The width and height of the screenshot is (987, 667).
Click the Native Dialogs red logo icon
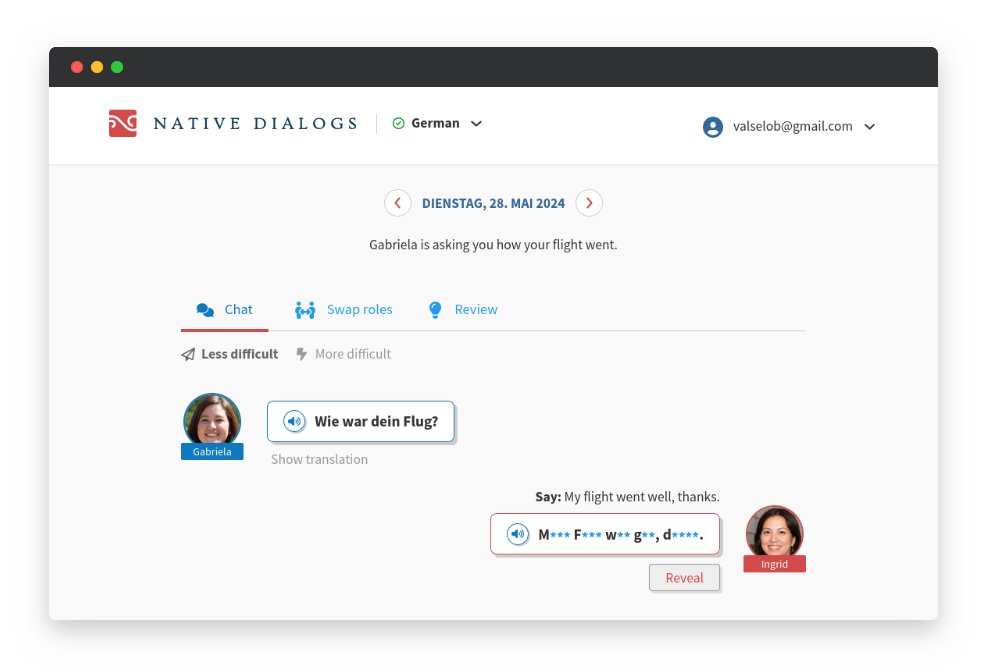click(x=122, y=123)
